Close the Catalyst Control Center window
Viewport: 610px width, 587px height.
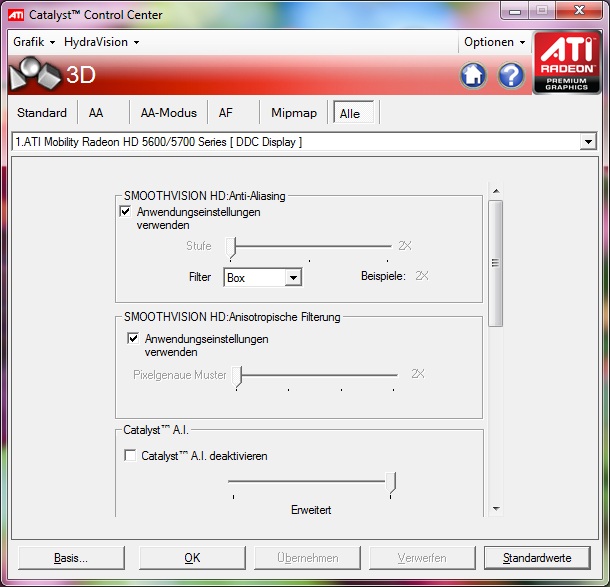point(579,11)
